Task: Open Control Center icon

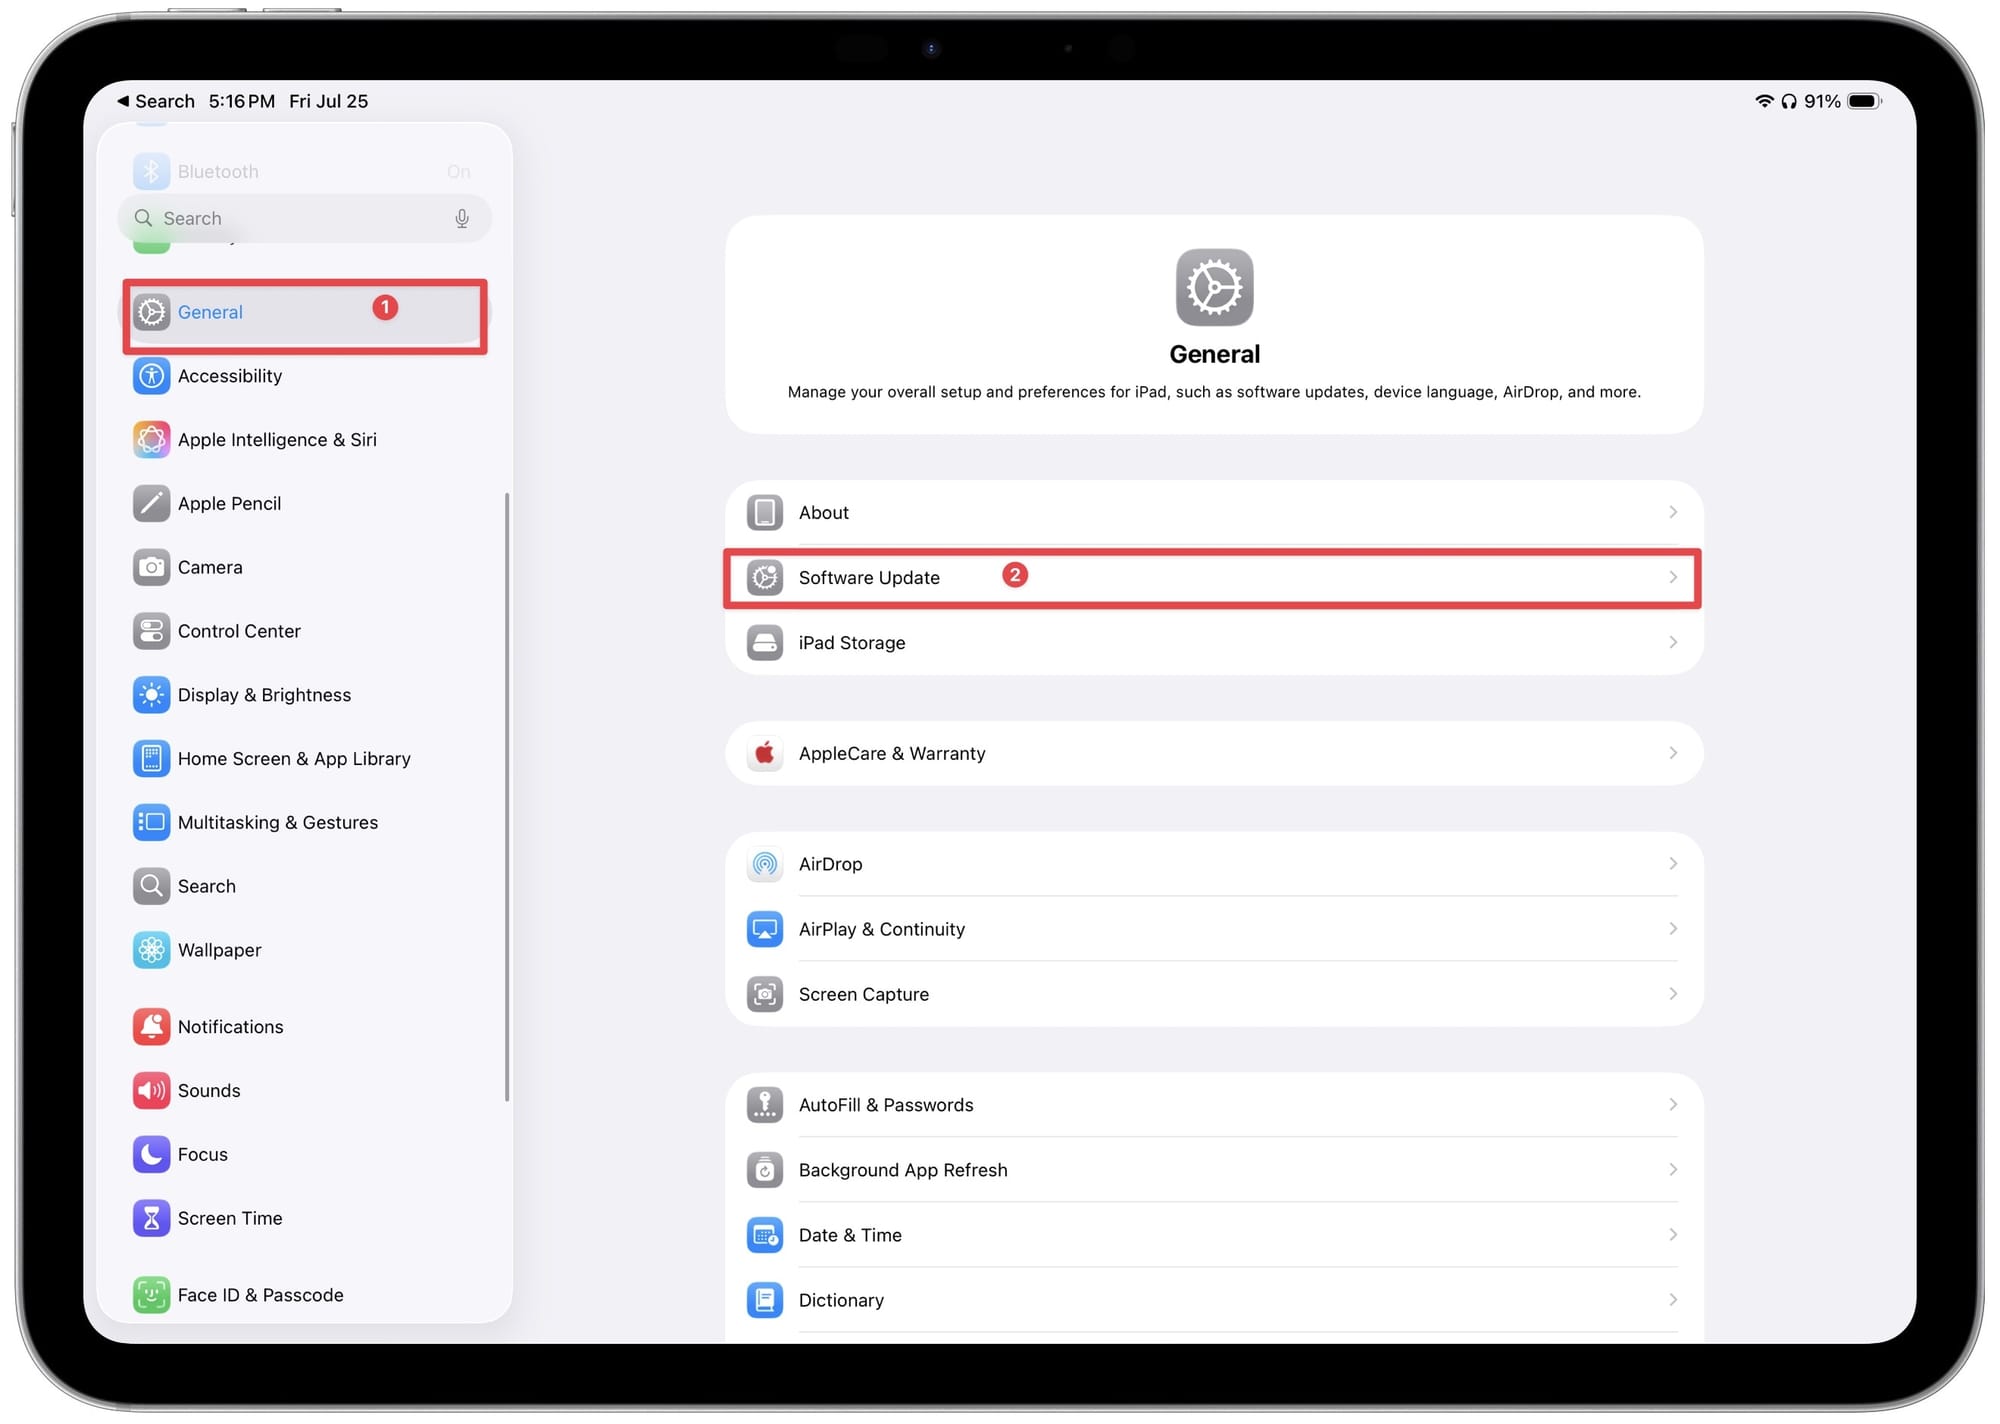Action: (x=151, y=631)
